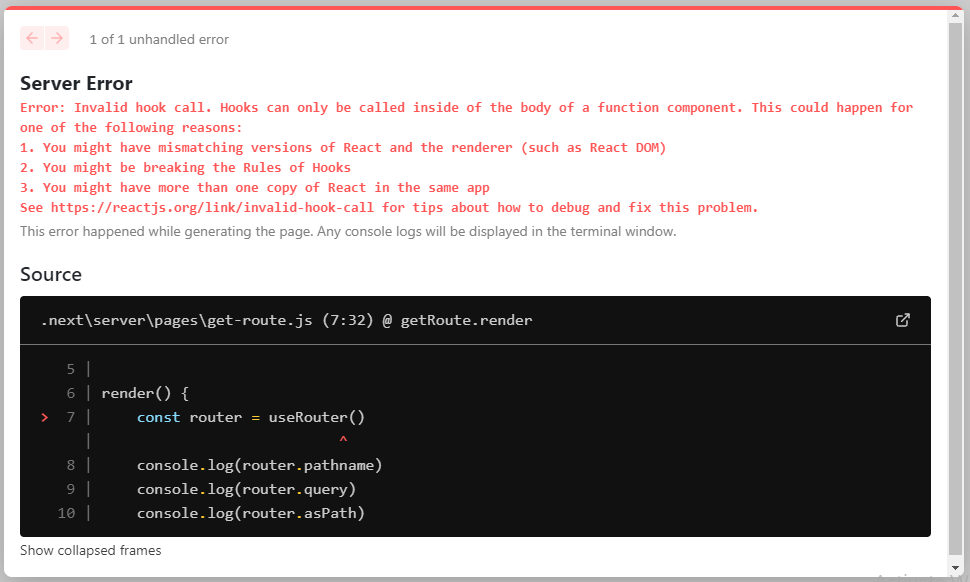This screenshot has width=970, height=582.
Task: Click the "1 of 1 unhandled error" counter
Action: pos(159,40)
